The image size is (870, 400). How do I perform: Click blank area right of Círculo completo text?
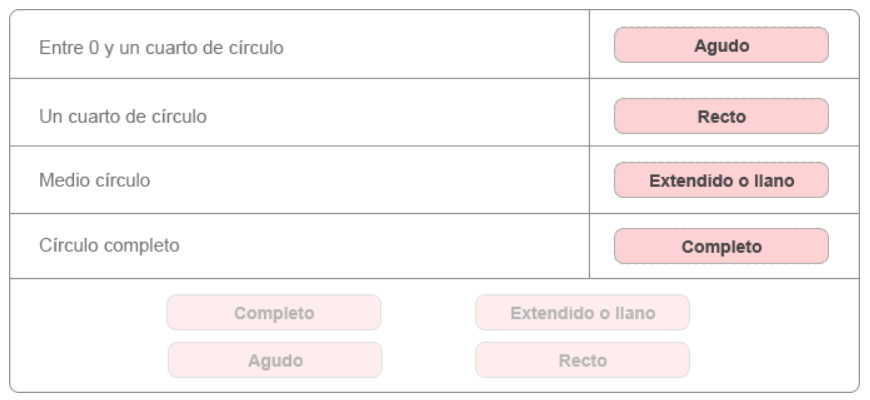[384, 246]
